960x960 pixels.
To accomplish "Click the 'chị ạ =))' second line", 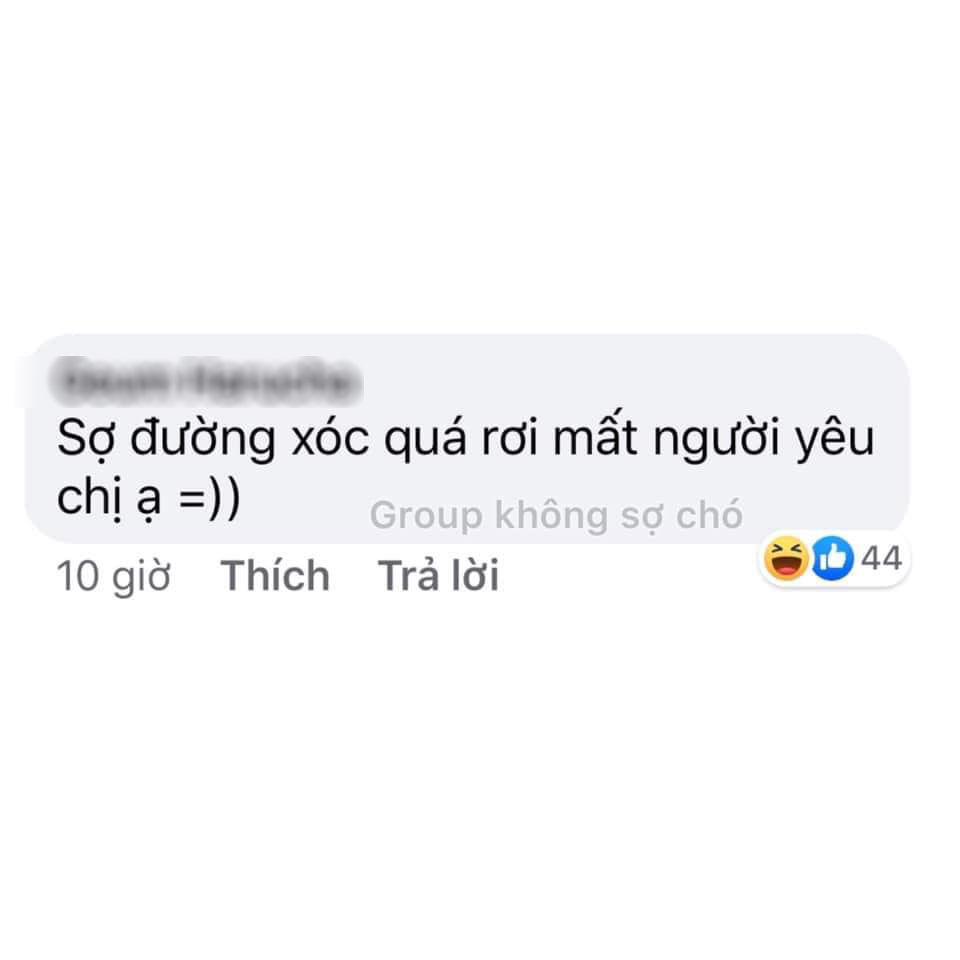I will [148, 498].
